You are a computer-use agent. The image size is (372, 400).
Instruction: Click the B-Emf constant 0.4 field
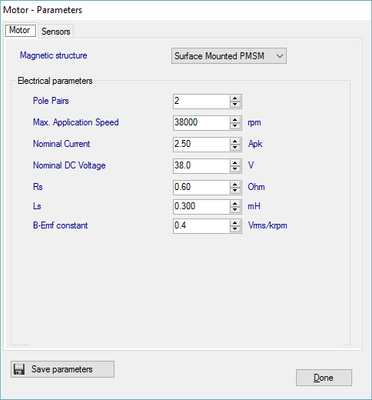[201, 226]
